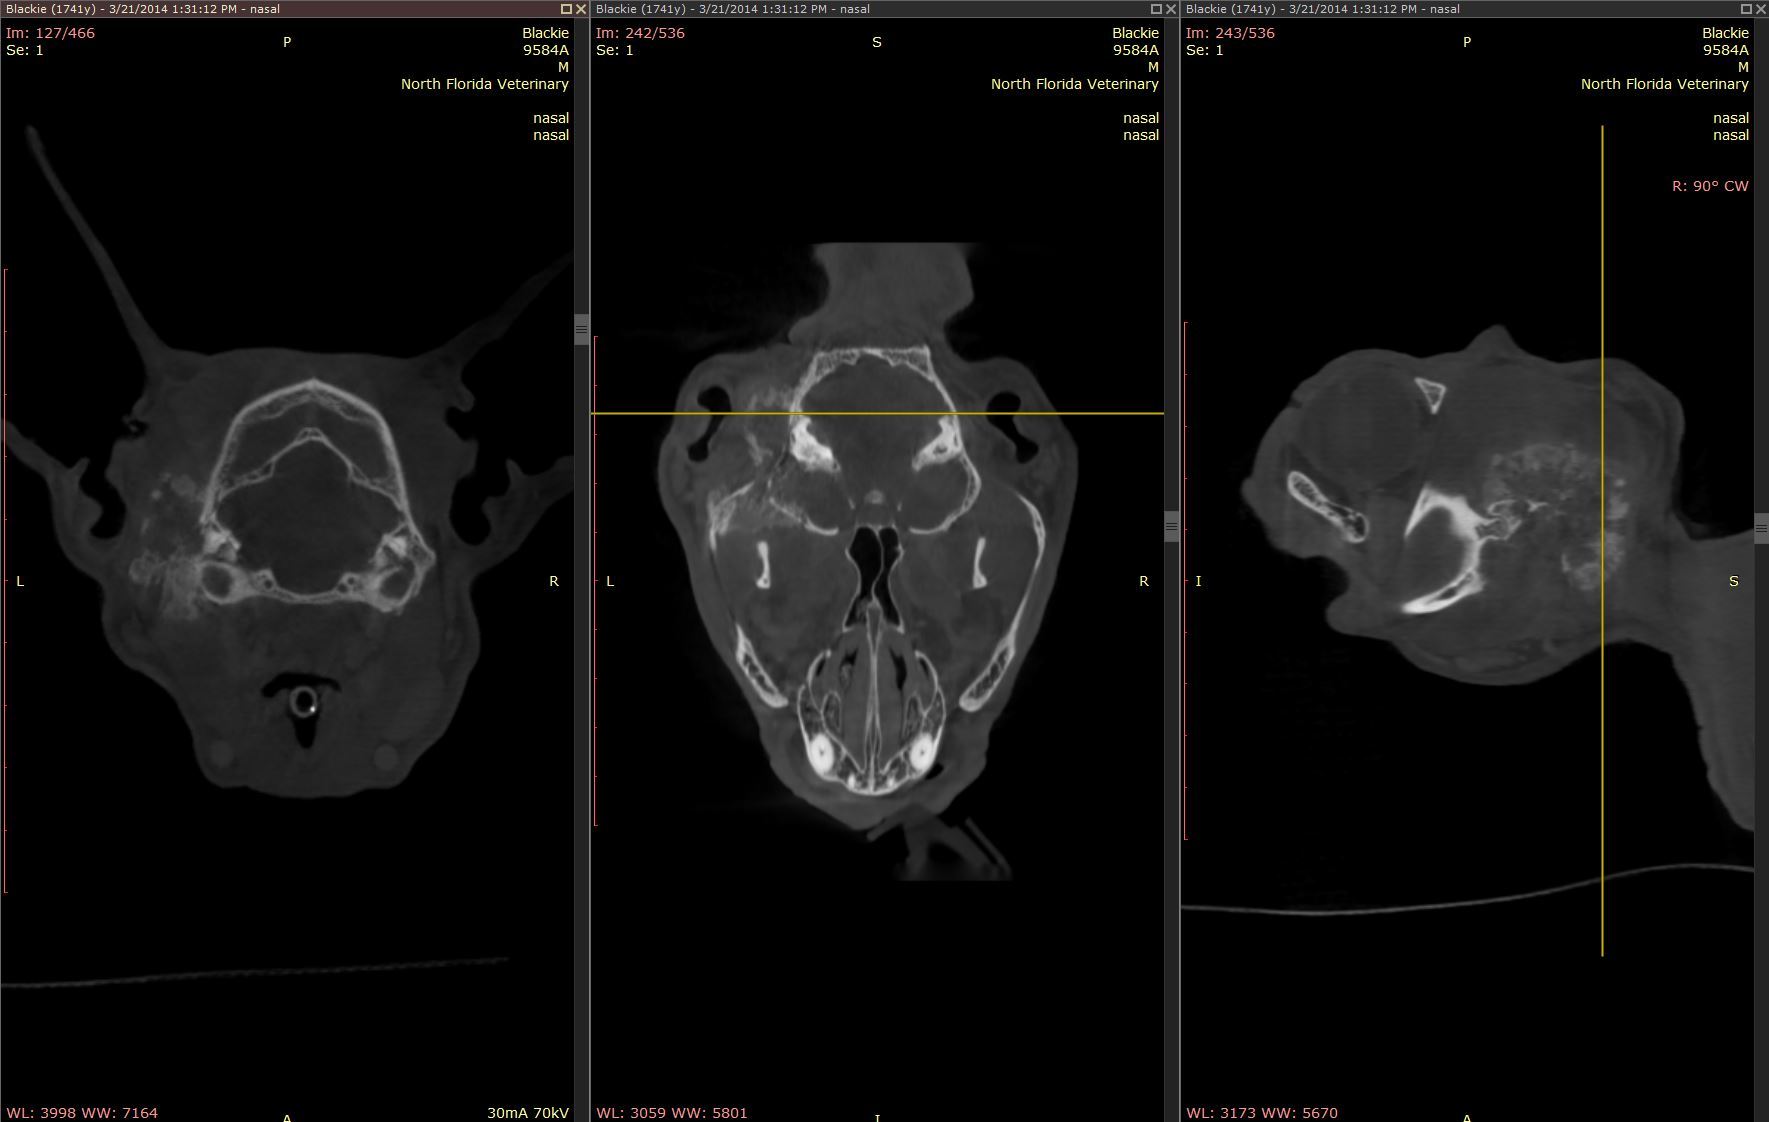Viewport: 1769px width, 1122px height.
Task: Click 'WL: 3998 WW: 7164' window level readout
Action: coord(82,1113)
